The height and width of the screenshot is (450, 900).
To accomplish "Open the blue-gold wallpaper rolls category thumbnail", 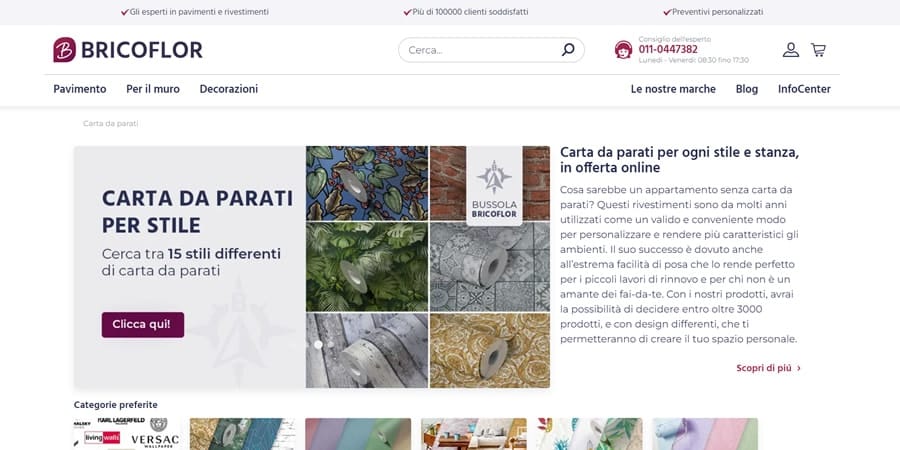I will [242, 434].
